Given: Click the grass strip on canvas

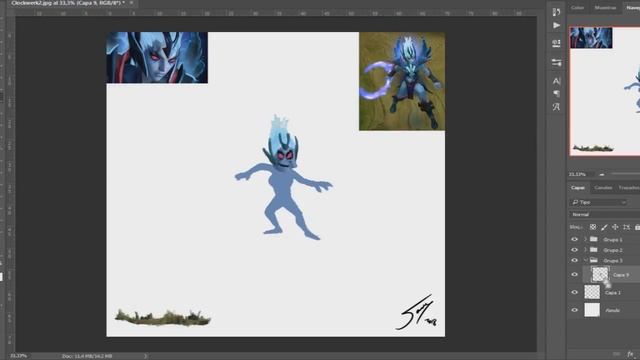Looking at the screenshot, I should [x=163, y=318].
